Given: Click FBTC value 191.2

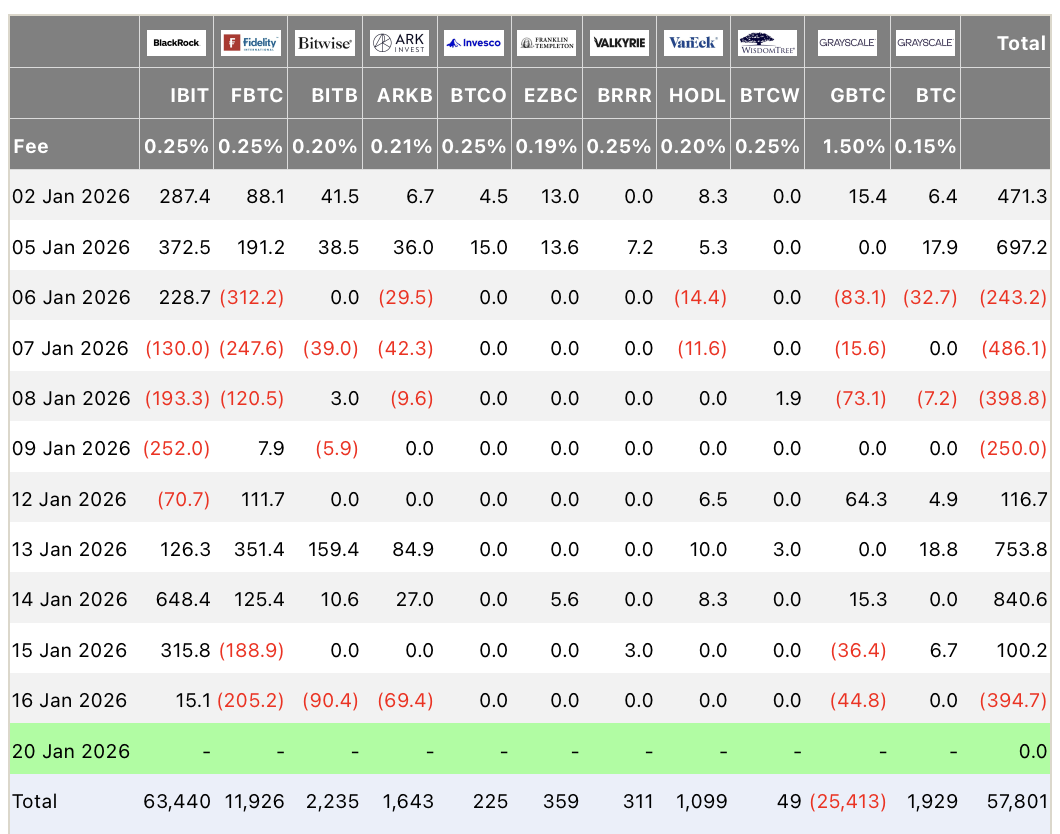Looking at the screenshot, I should pos(260,247).
